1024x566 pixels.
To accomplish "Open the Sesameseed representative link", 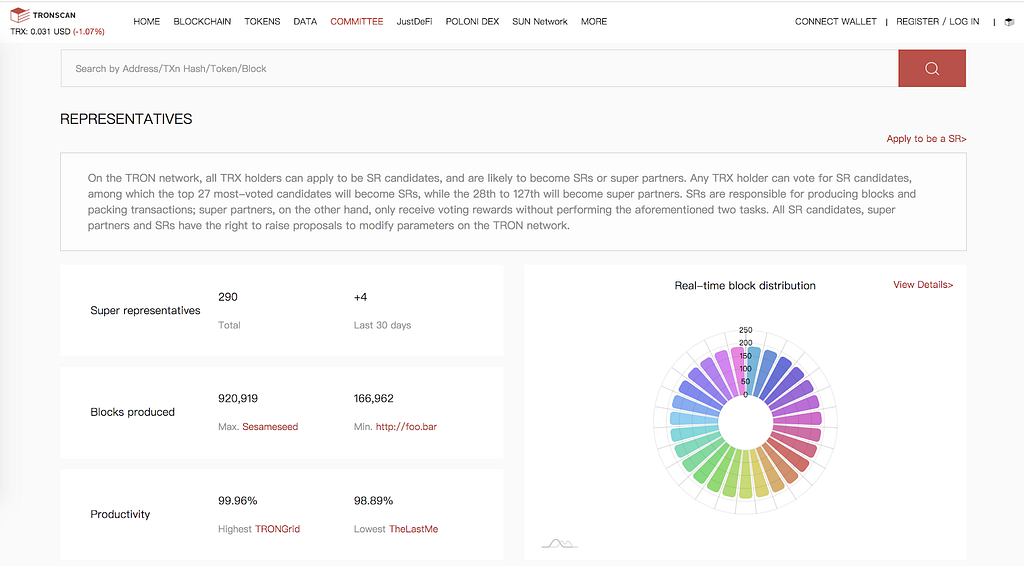I will coord(270,426).
